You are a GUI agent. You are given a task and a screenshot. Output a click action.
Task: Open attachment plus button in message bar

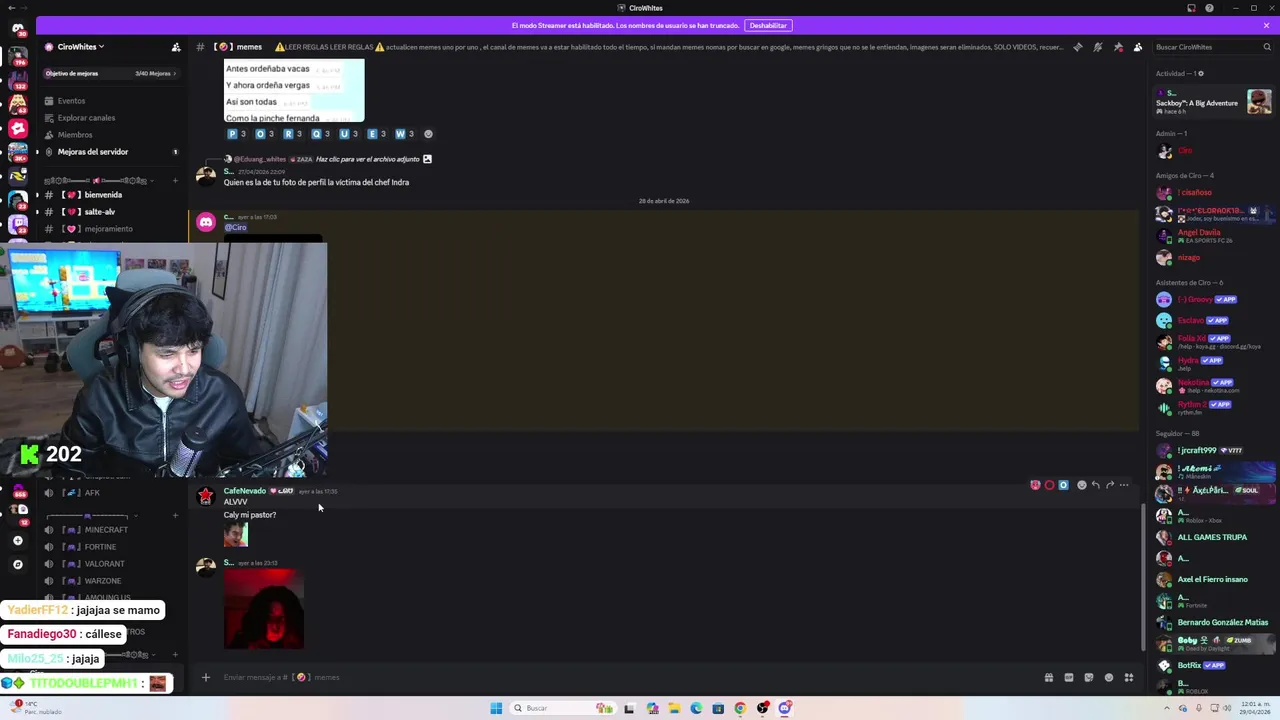pos(206,677)
